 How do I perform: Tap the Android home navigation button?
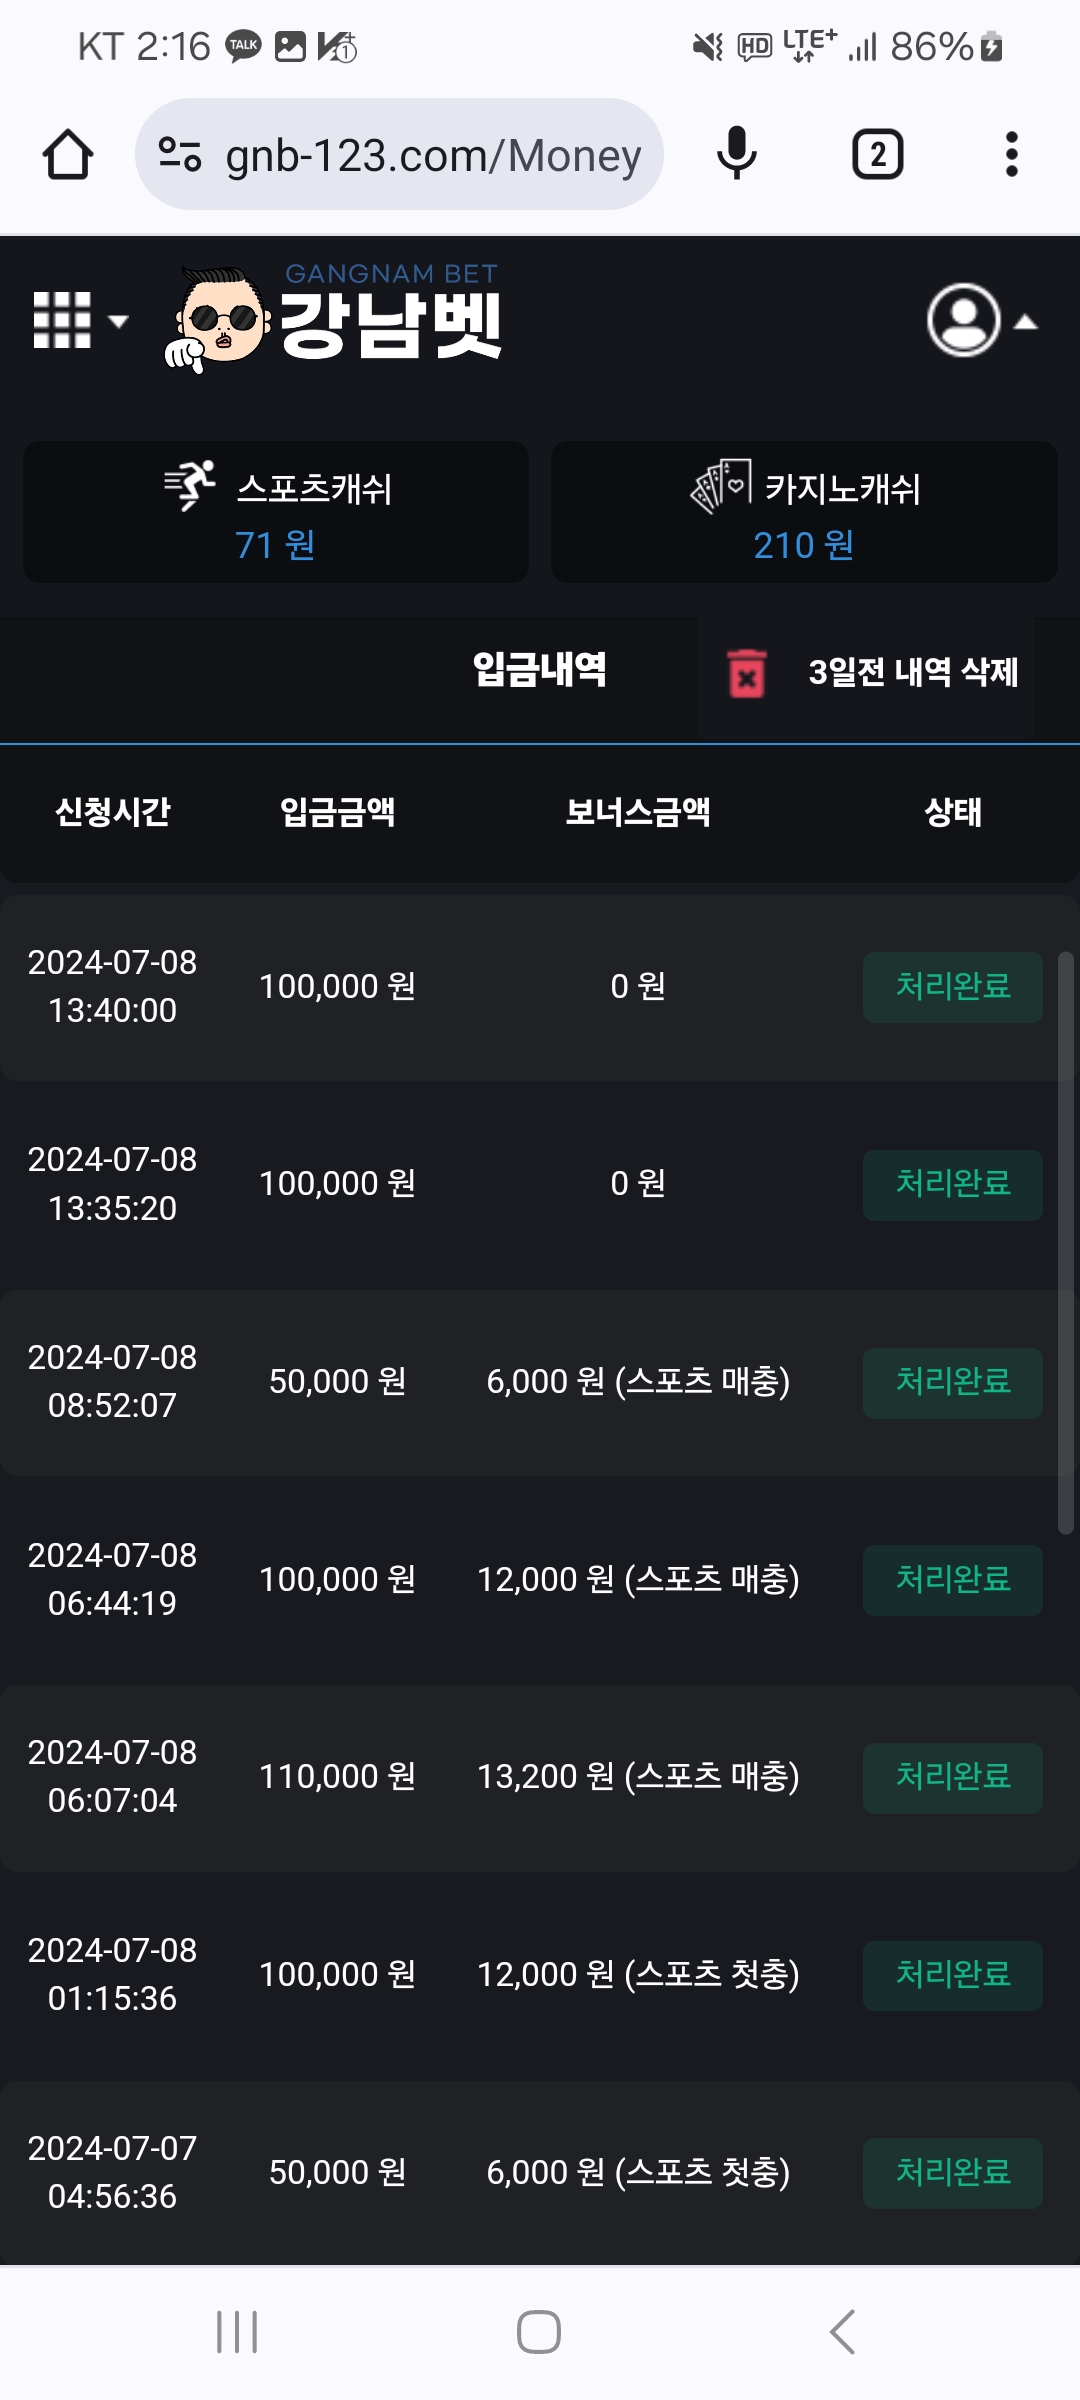click(x=539, y=2332)
